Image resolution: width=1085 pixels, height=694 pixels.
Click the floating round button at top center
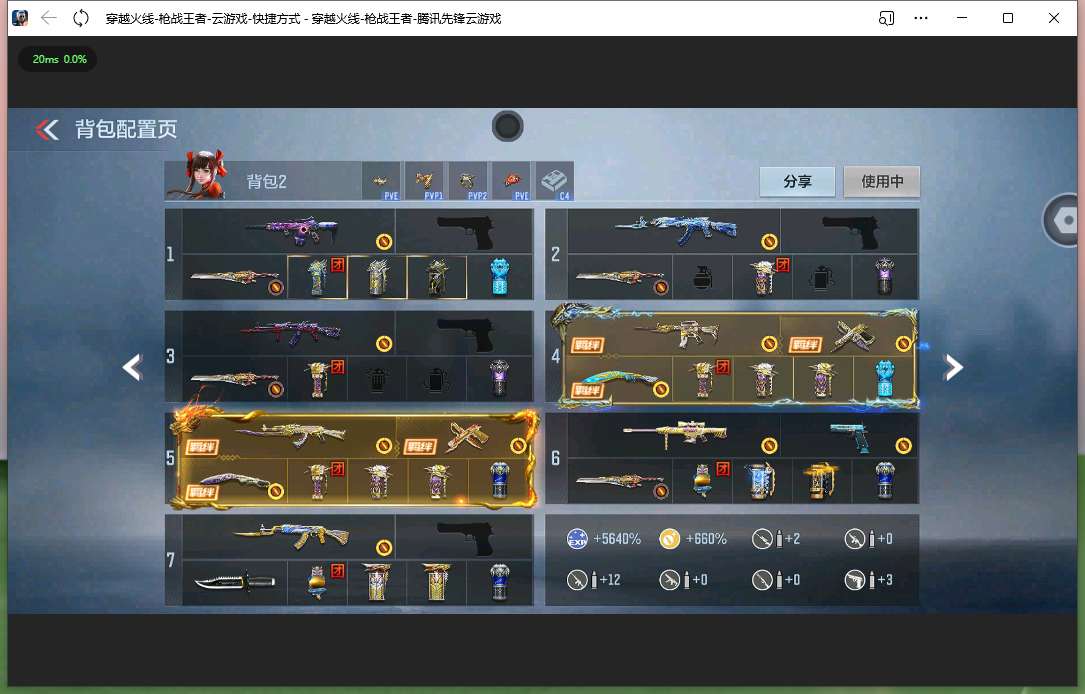pos(507,127)
